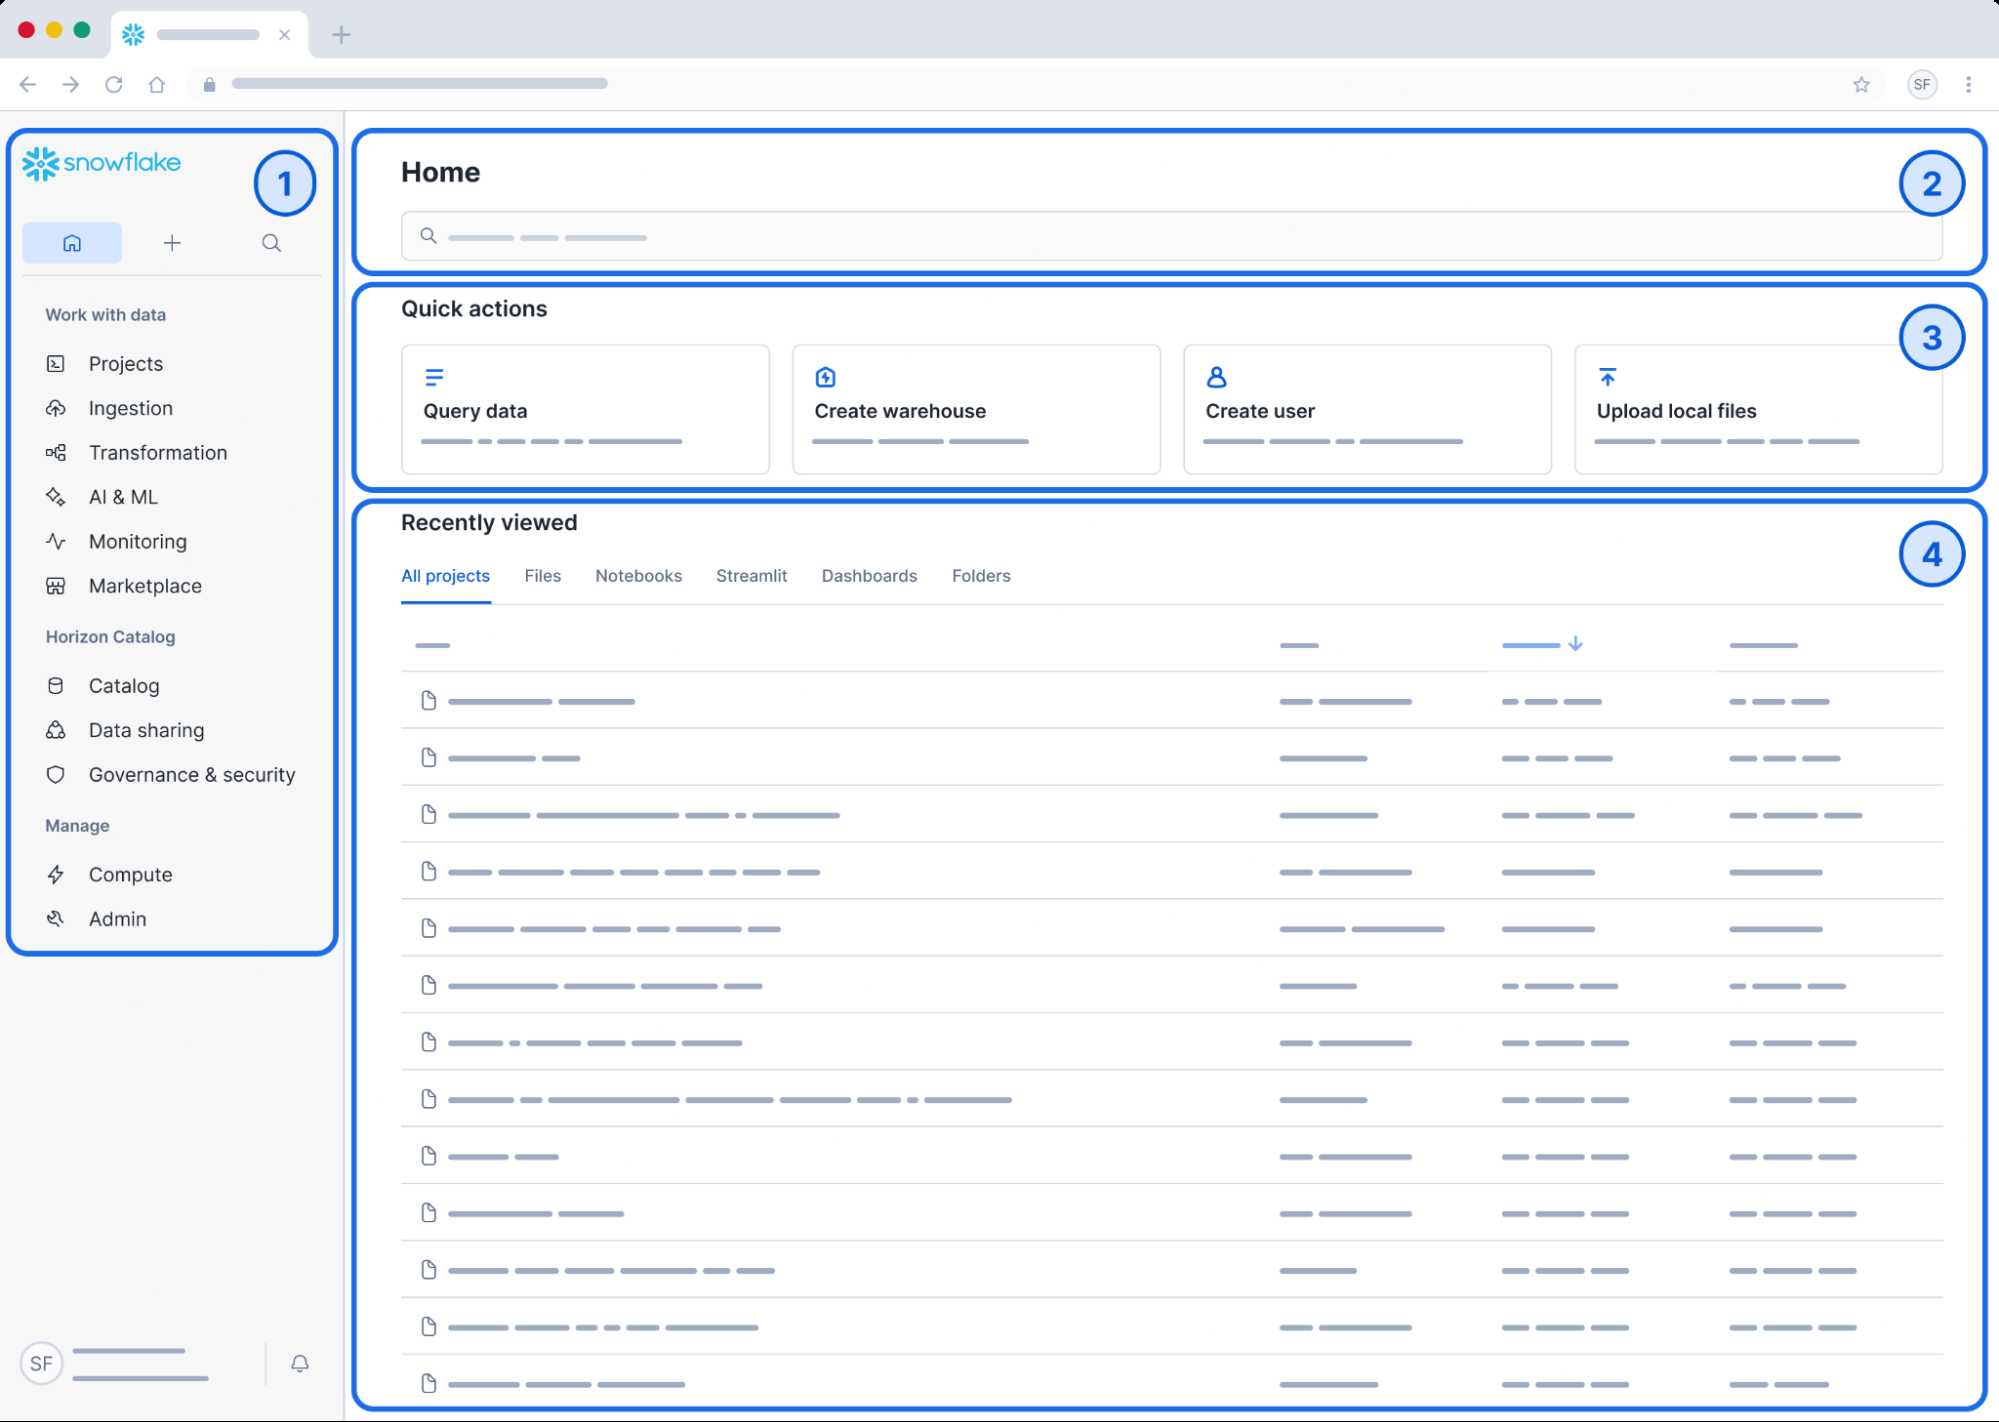Open the SF user account menu
The width and height of the screenshot is (1999, 1422).
[42, 1363]
